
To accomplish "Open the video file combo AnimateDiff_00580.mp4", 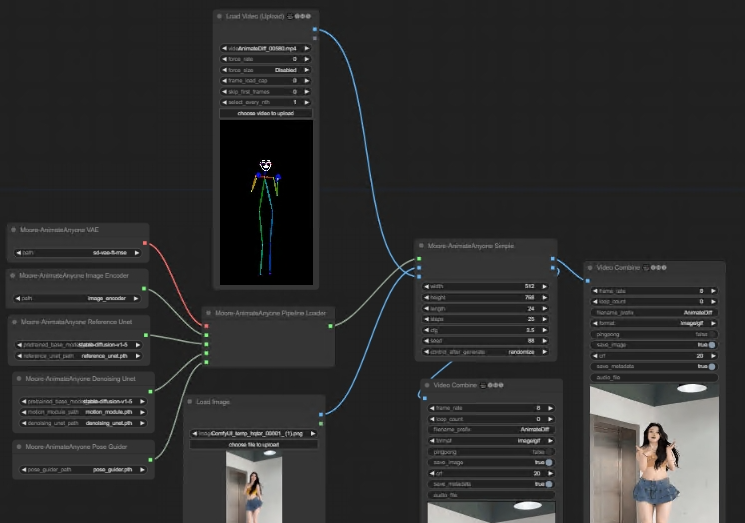I will pos(266,48).
